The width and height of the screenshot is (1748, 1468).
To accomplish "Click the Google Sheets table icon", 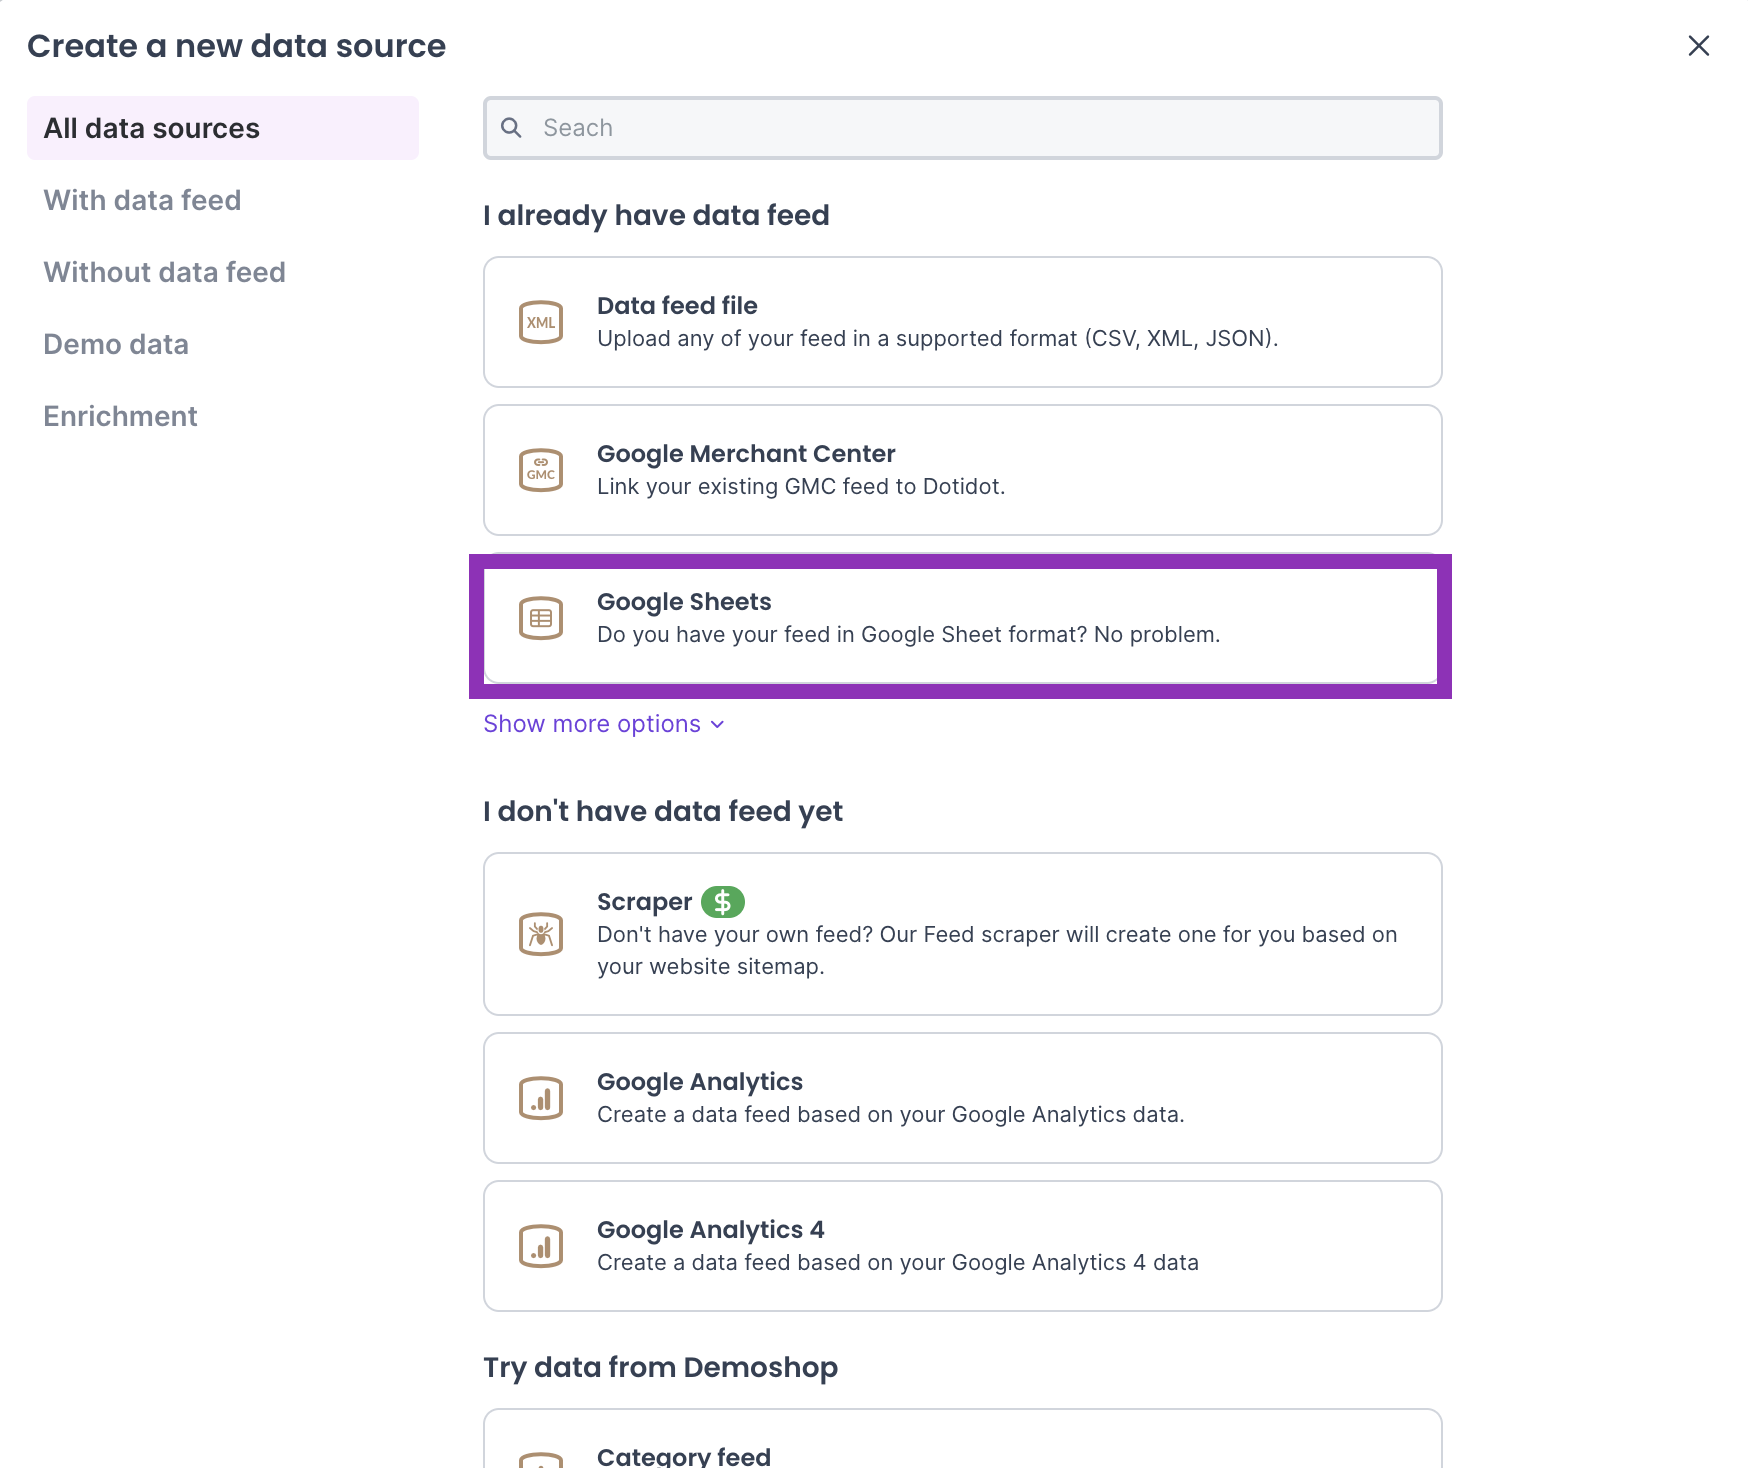I will [540, 618].
